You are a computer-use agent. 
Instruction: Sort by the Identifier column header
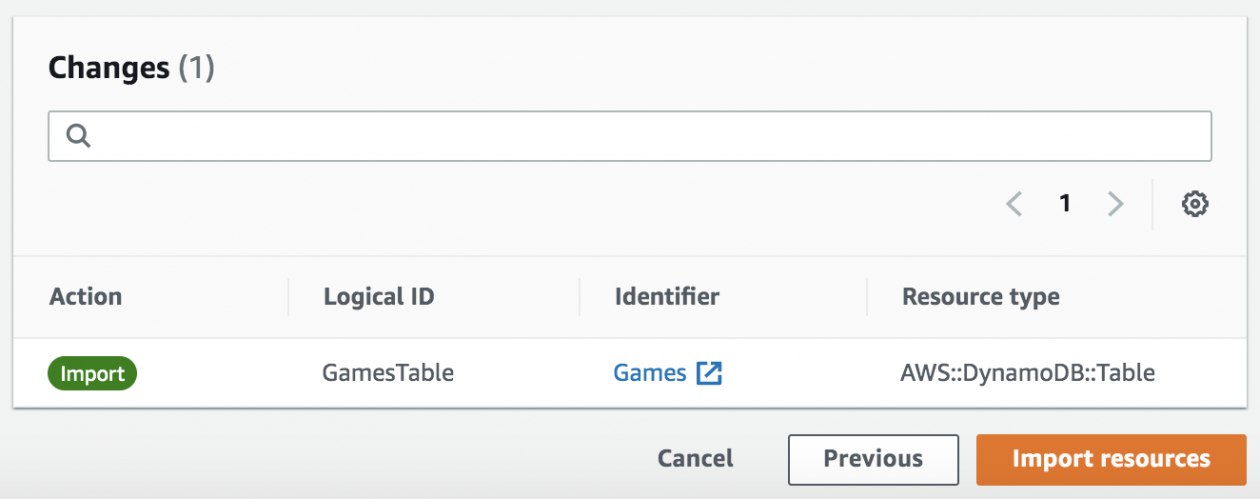[667, 297]
